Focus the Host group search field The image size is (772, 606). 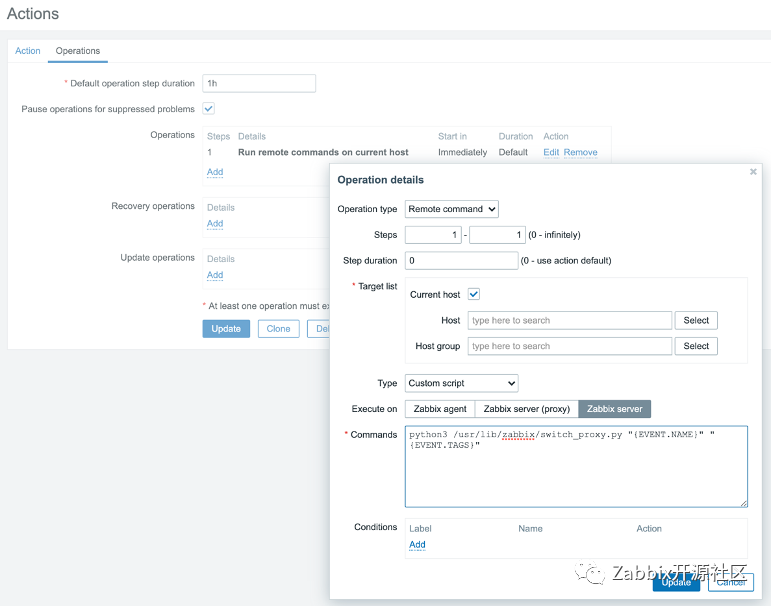point(570,346)
